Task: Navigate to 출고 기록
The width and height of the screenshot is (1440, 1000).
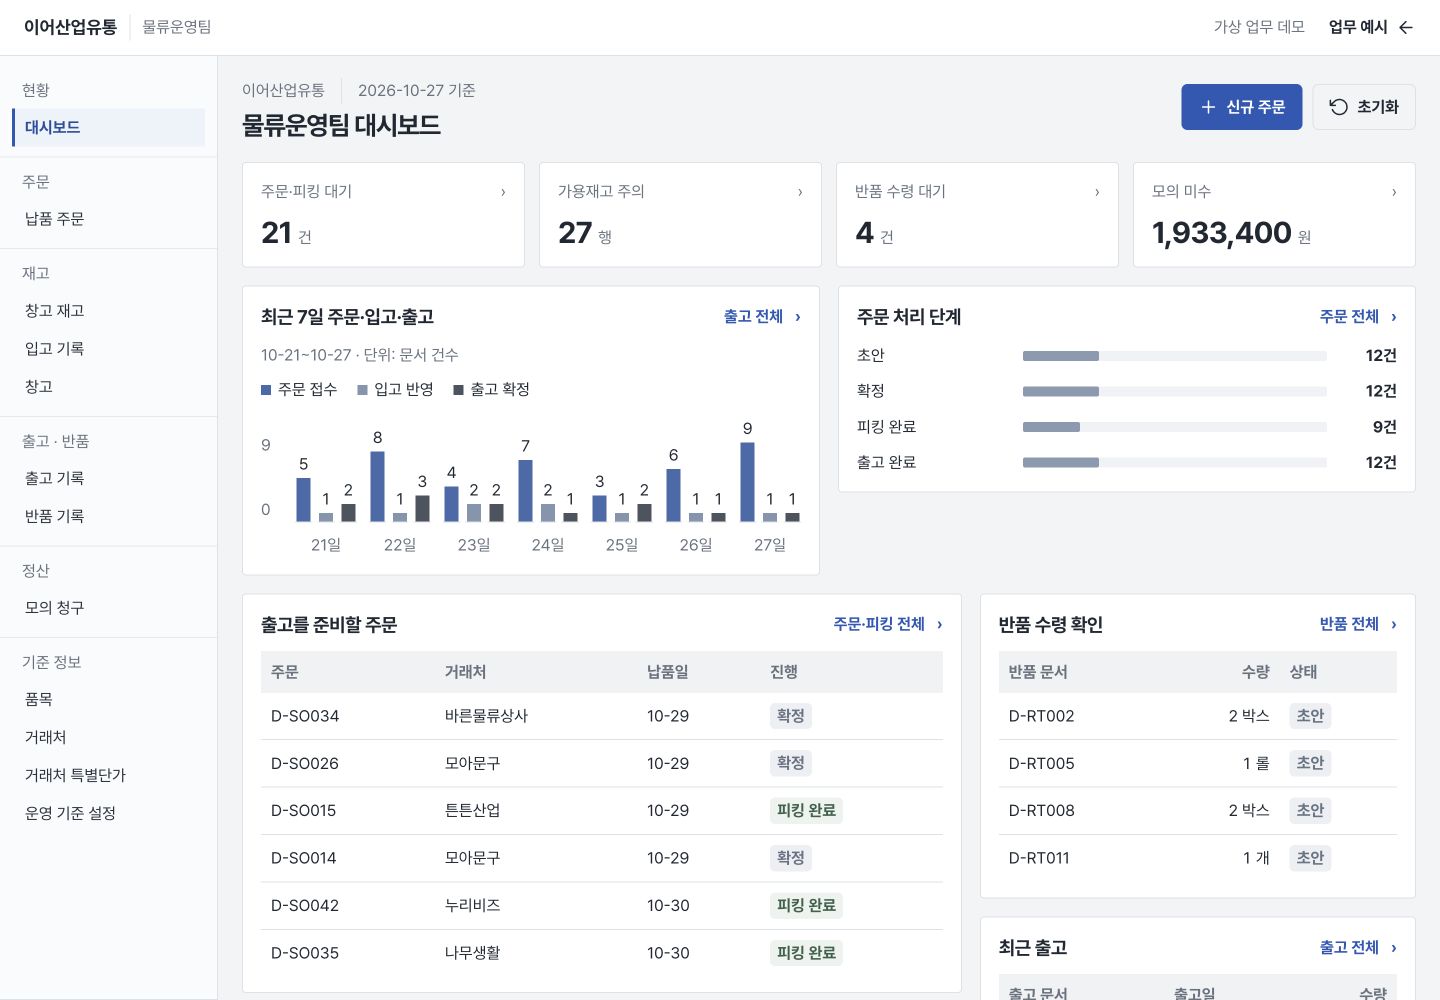Action: [108, 479]
